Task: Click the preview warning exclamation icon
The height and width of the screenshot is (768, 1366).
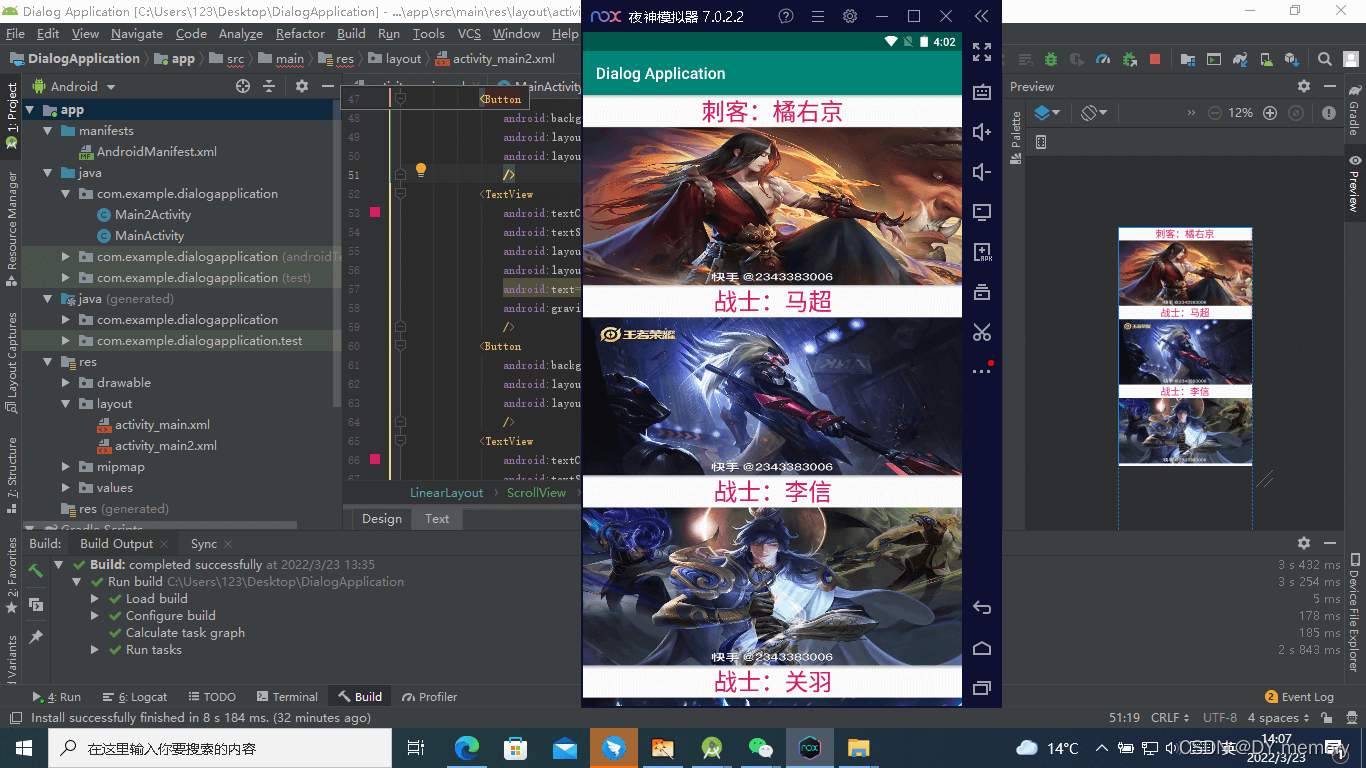Action: tap(1329, 113)
